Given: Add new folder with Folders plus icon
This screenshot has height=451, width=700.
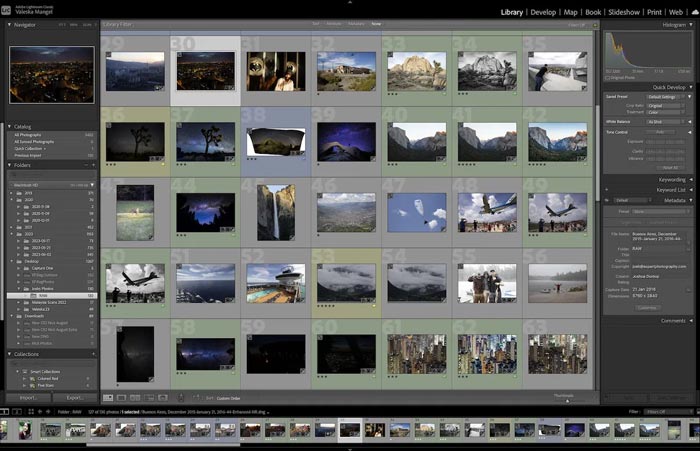Looking at the screenshot, I should pyautogui.click(x=93, y=165).
